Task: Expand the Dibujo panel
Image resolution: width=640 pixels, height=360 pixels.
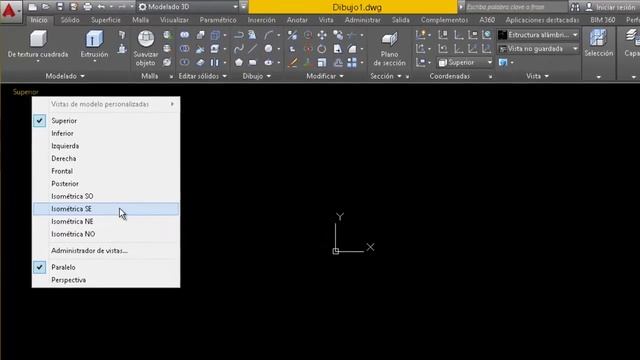Action: 256,76
